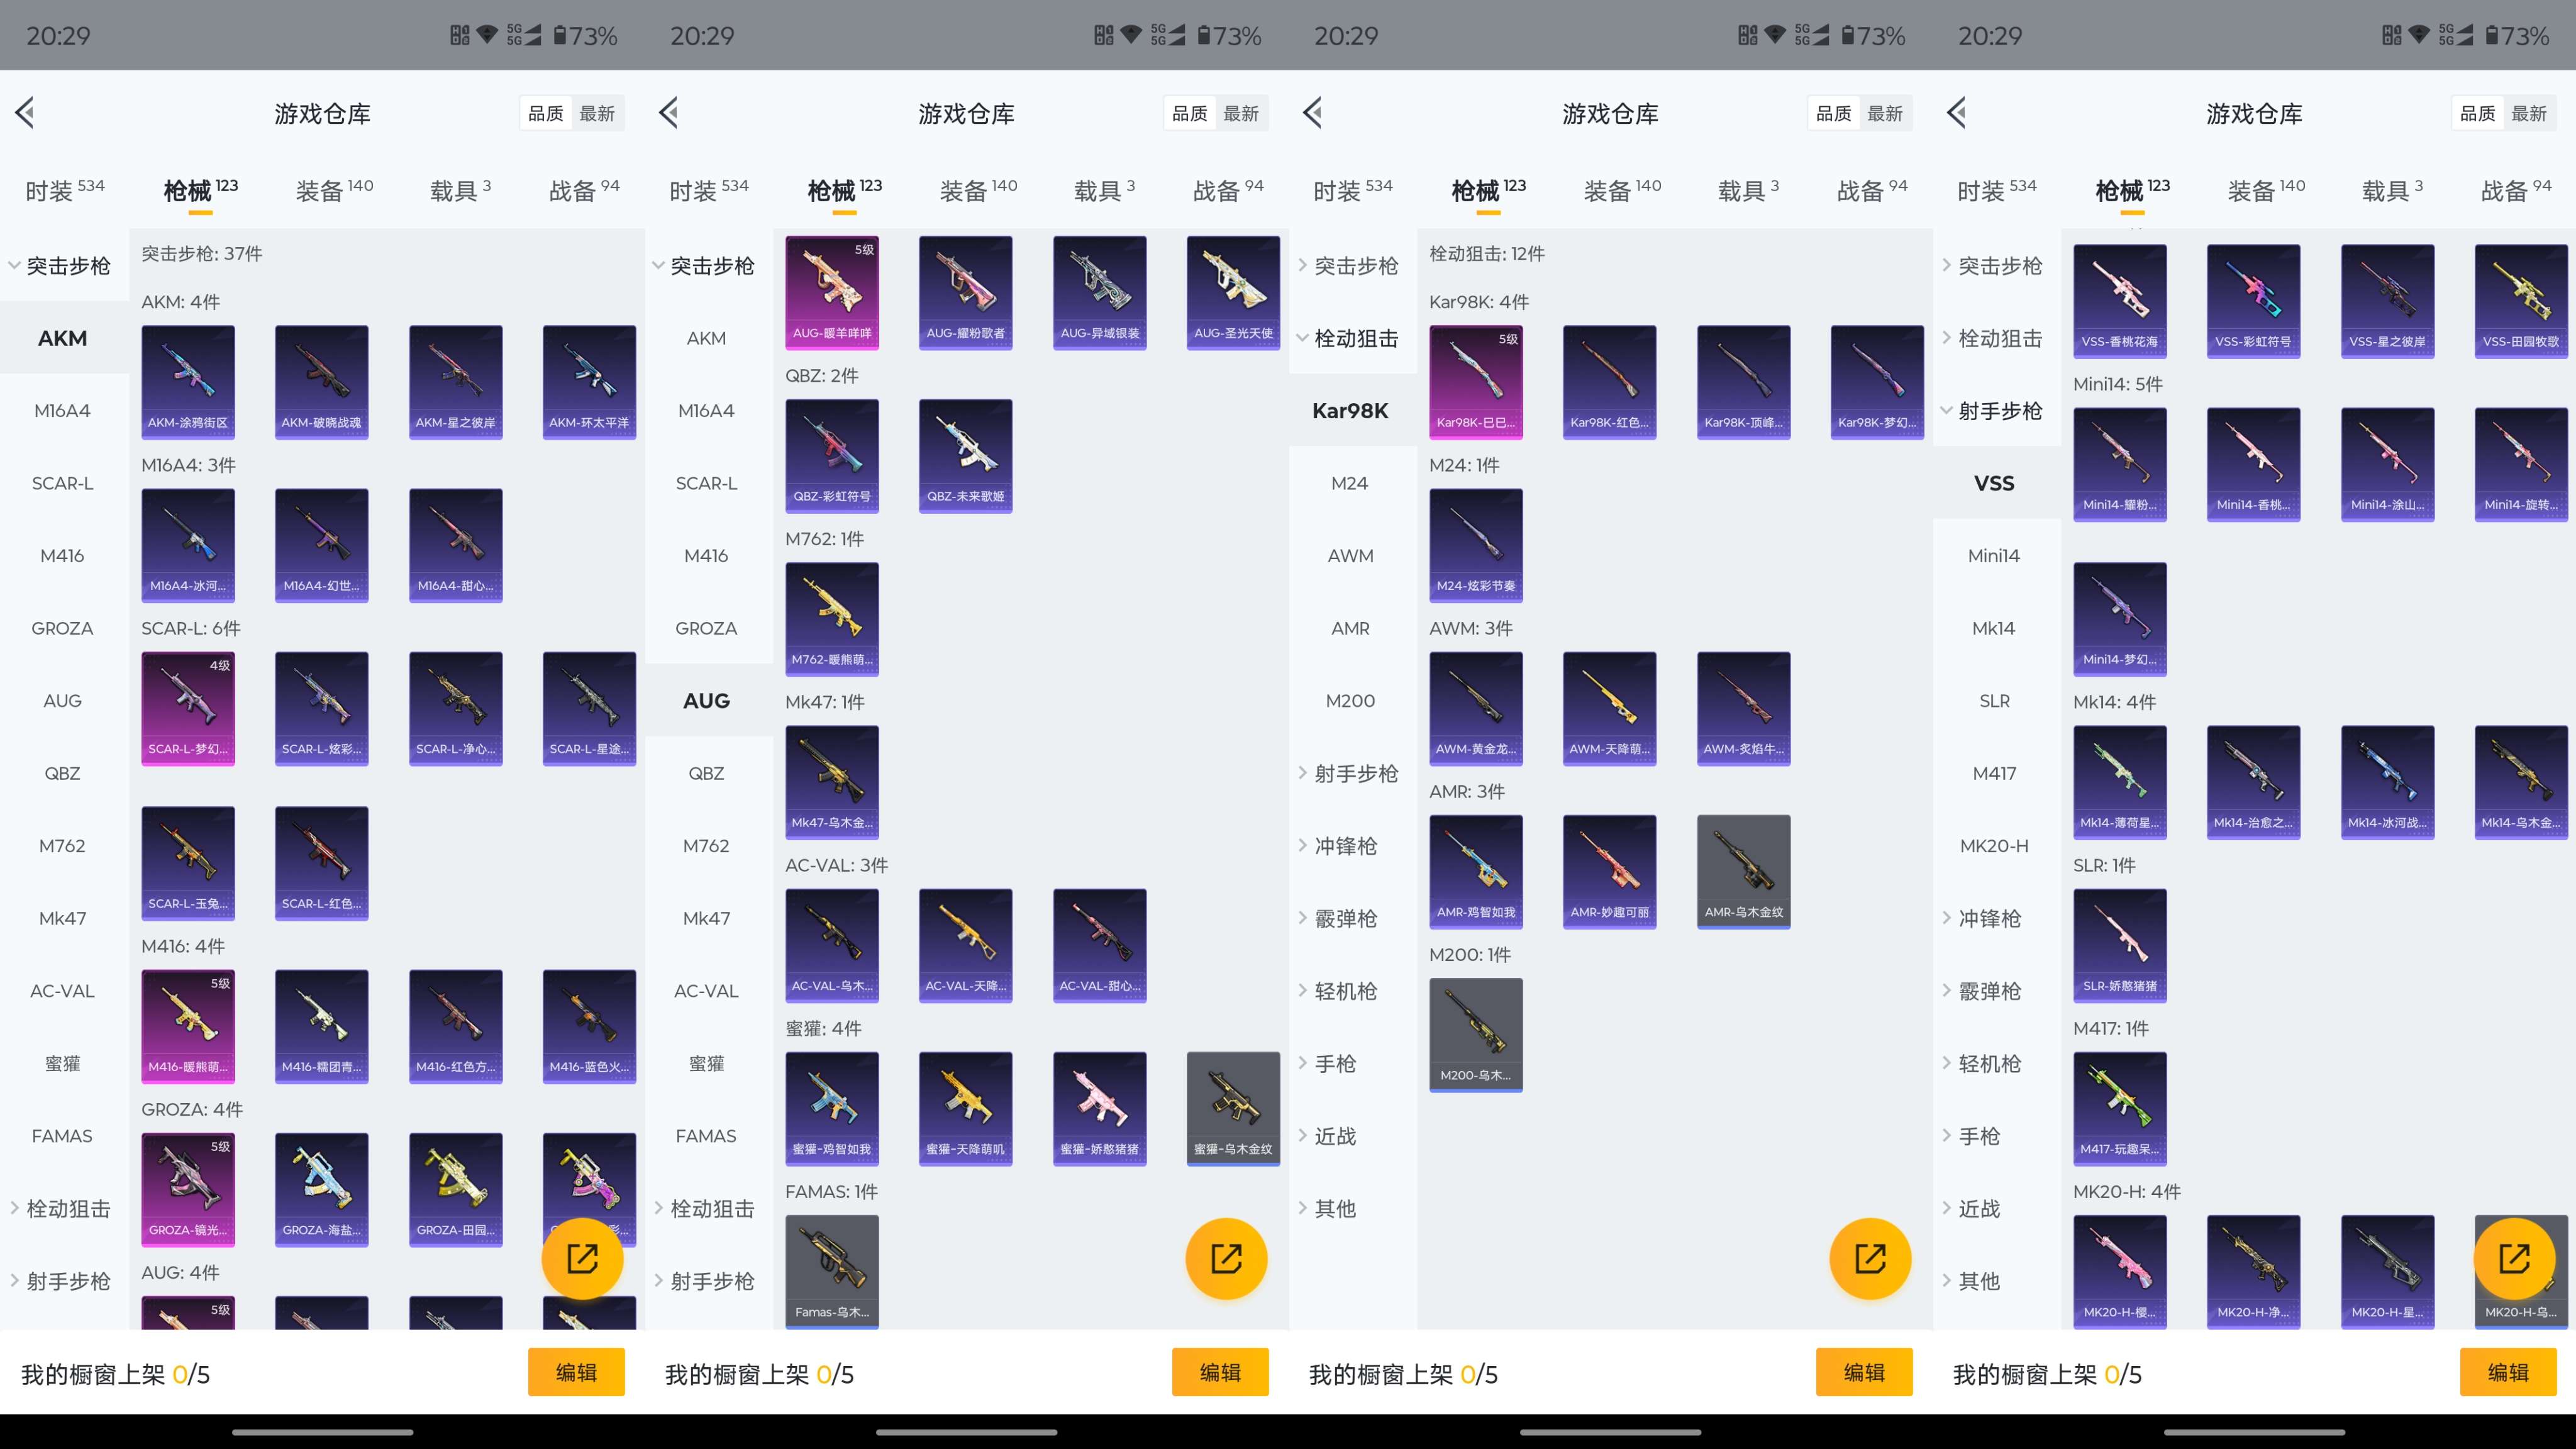The image size is (2576, 1449).
Task: Open the share export icon on the inventory
Action: [583, 1258]
